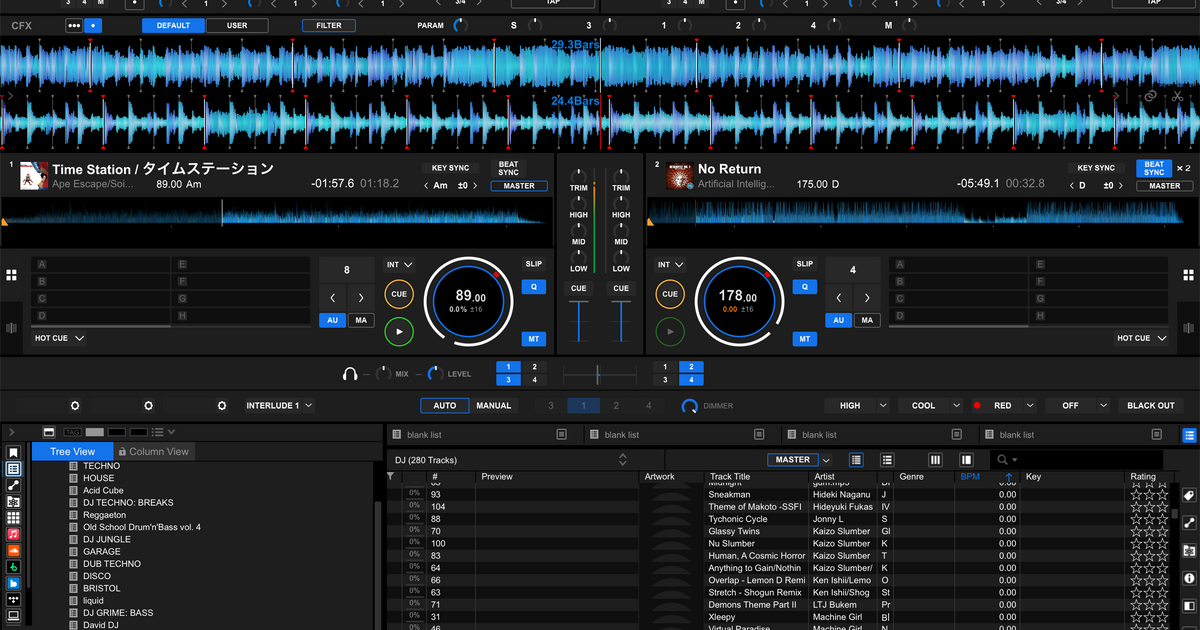Switch lighting to MANUAL mode
The width and height of the screenshot is (1200, 630).
(492, 405)
